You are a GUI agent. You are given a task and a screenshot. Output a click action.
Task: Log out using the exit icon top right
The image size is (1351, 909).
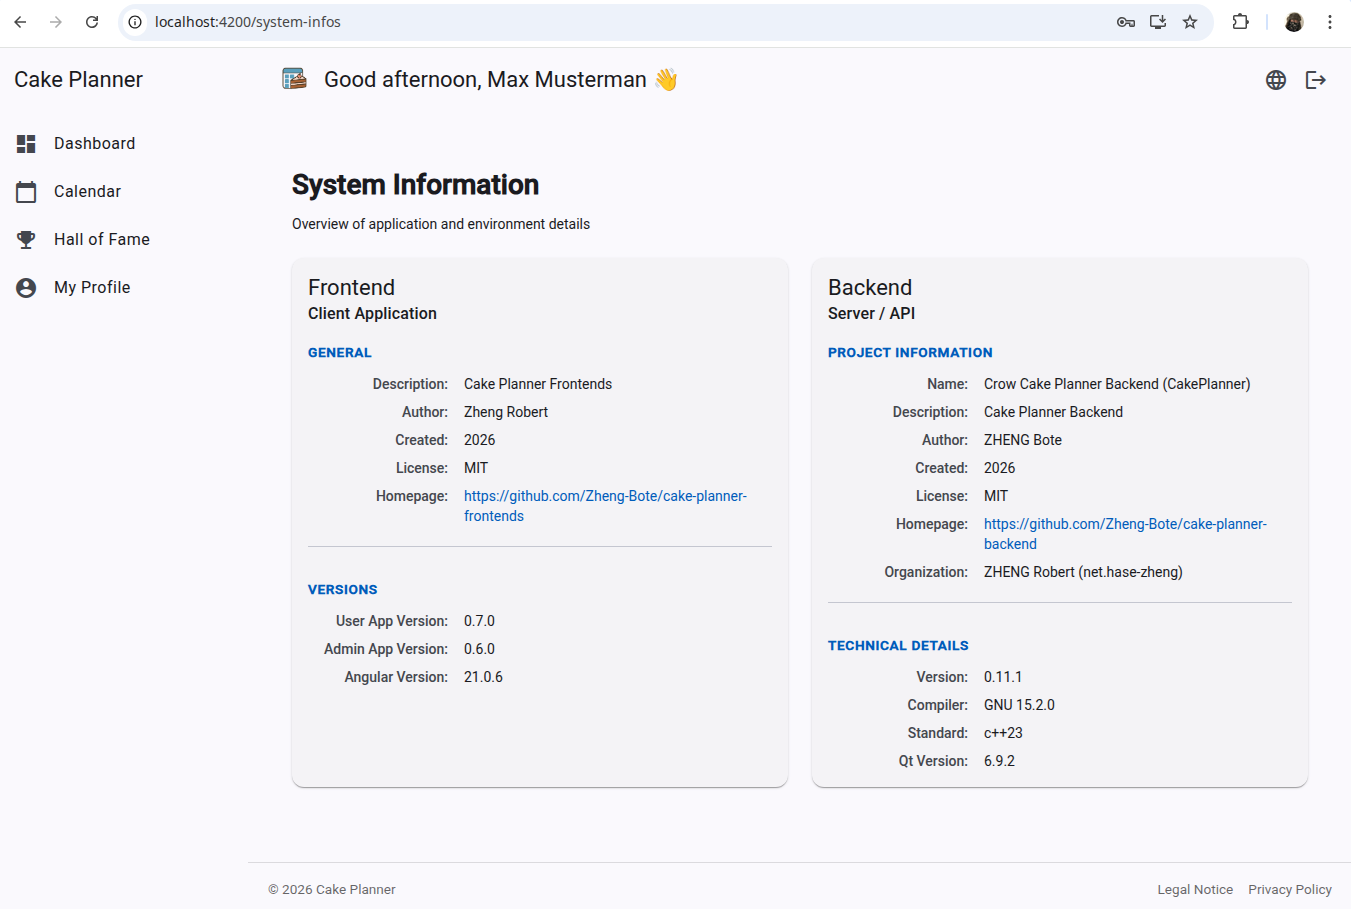pos(1316,79)
